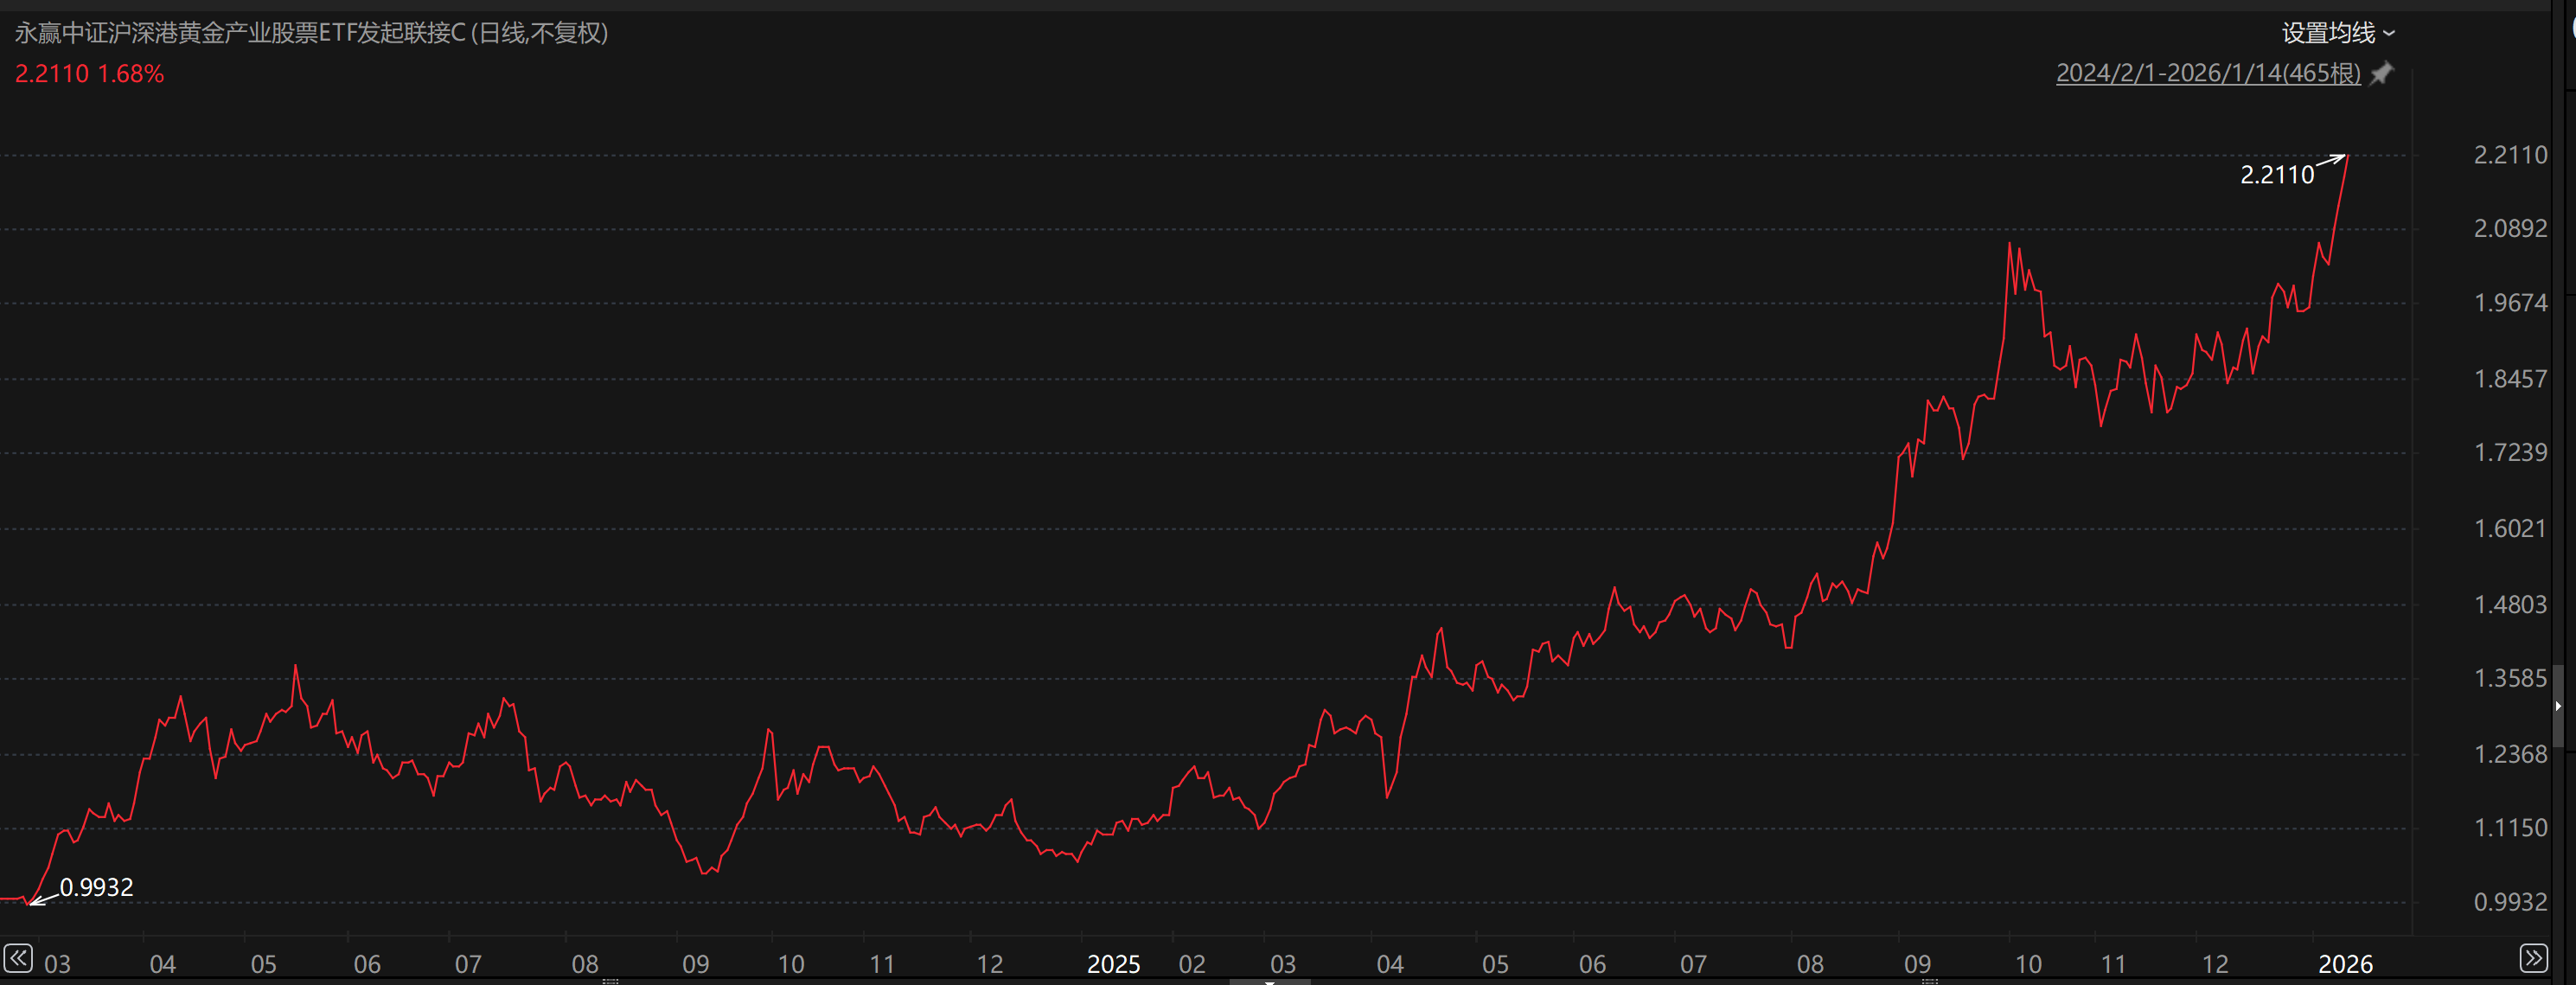This screenshot has width=2576, height=985.
Task: Expand the right side panel arrow
Action: [2558, 706]
